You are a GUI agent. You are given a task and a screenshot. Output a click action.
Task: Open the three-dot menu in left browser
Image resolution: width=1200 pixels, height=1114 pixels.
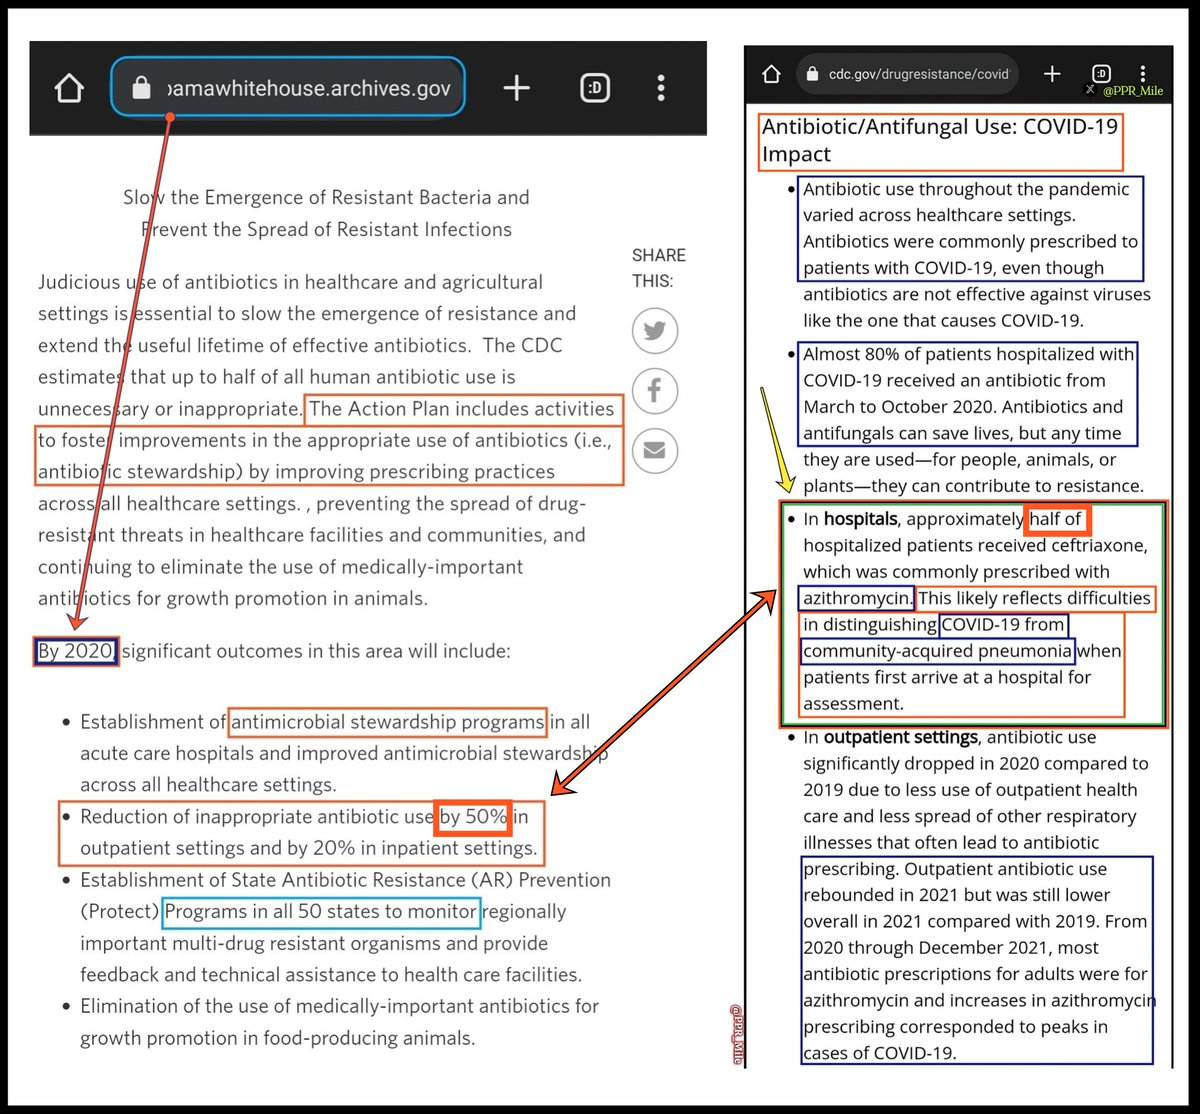coord(661,88)
